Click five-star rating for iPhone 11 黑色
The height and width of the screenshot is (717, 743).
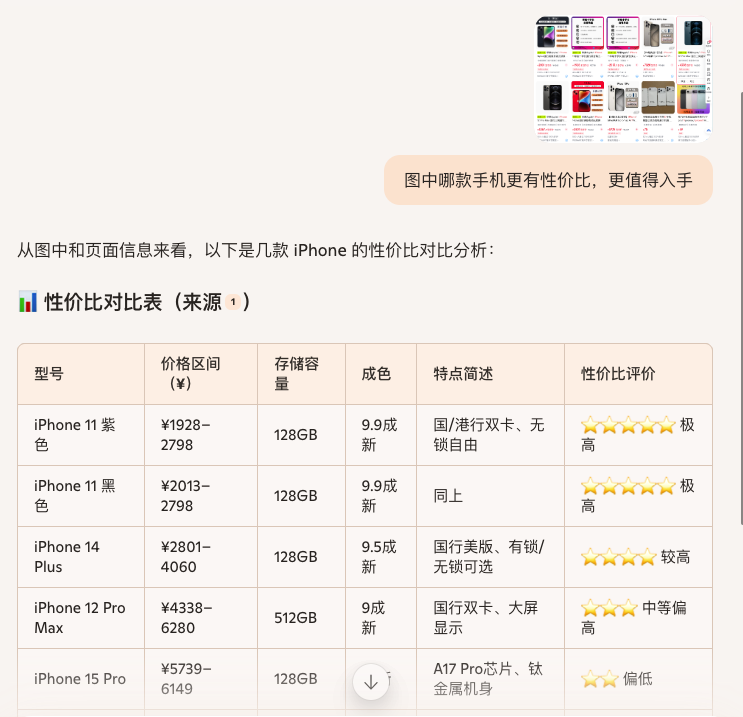coord(638,496)
